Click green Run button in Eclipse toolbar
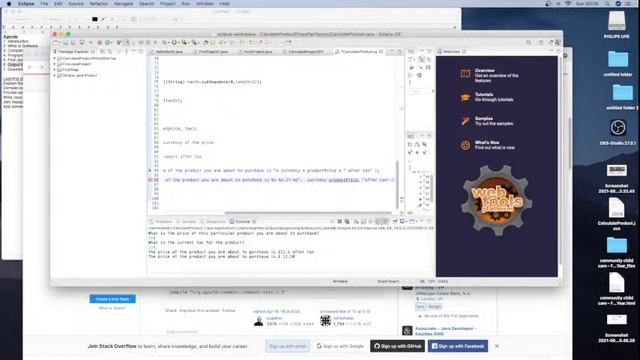640x360 pixels. click(174, 42)
